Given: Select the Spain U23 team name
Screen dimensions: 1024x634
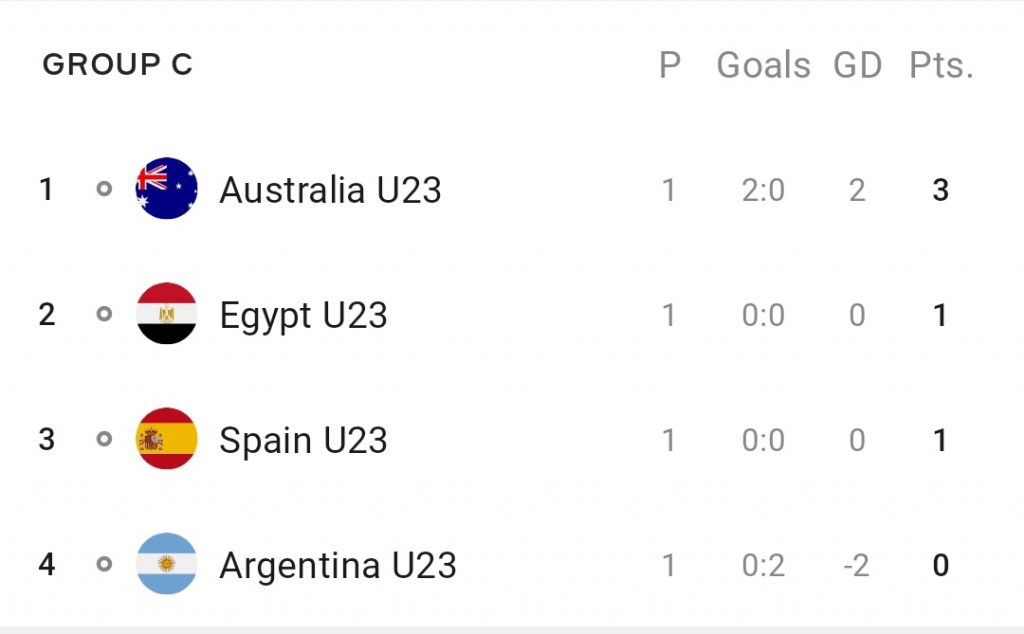Looking at the screenshot, I should pyautogui.click(x=303, y=440).
